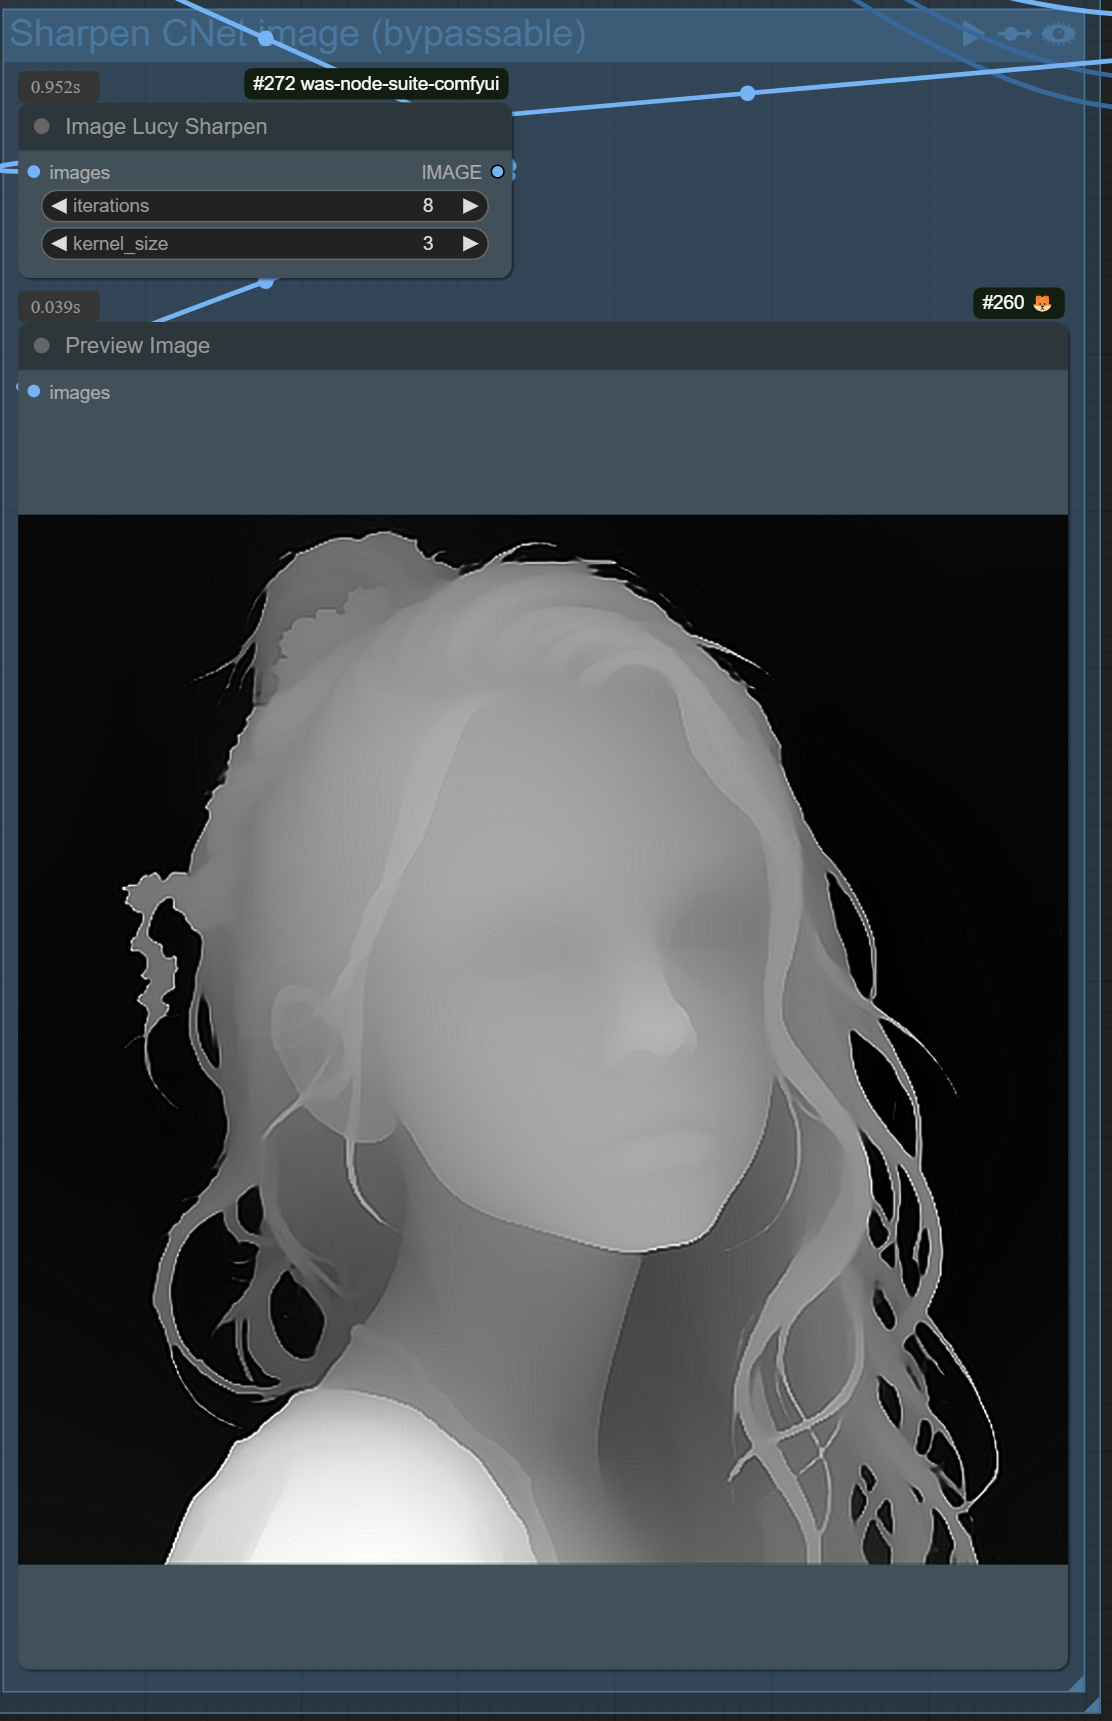Toggle the group's eye mute icon
The width and height of the screenshot is (1112, 1721).
1058,34
